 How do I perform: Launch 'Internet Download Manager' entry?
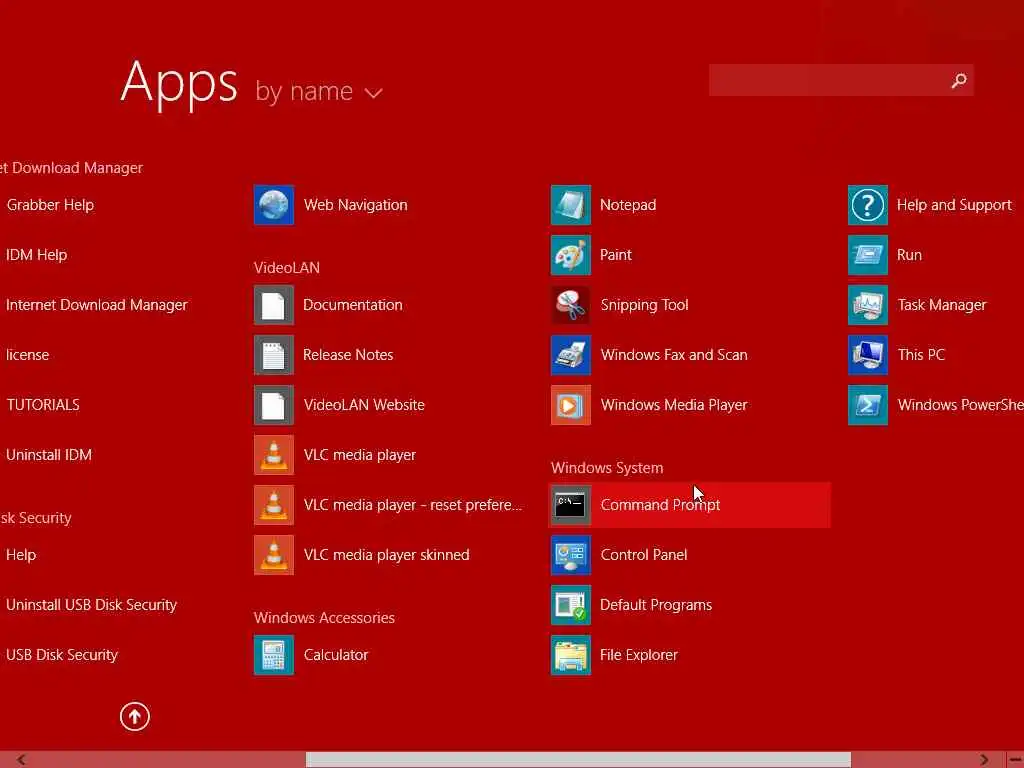click(x=97, y=305)
